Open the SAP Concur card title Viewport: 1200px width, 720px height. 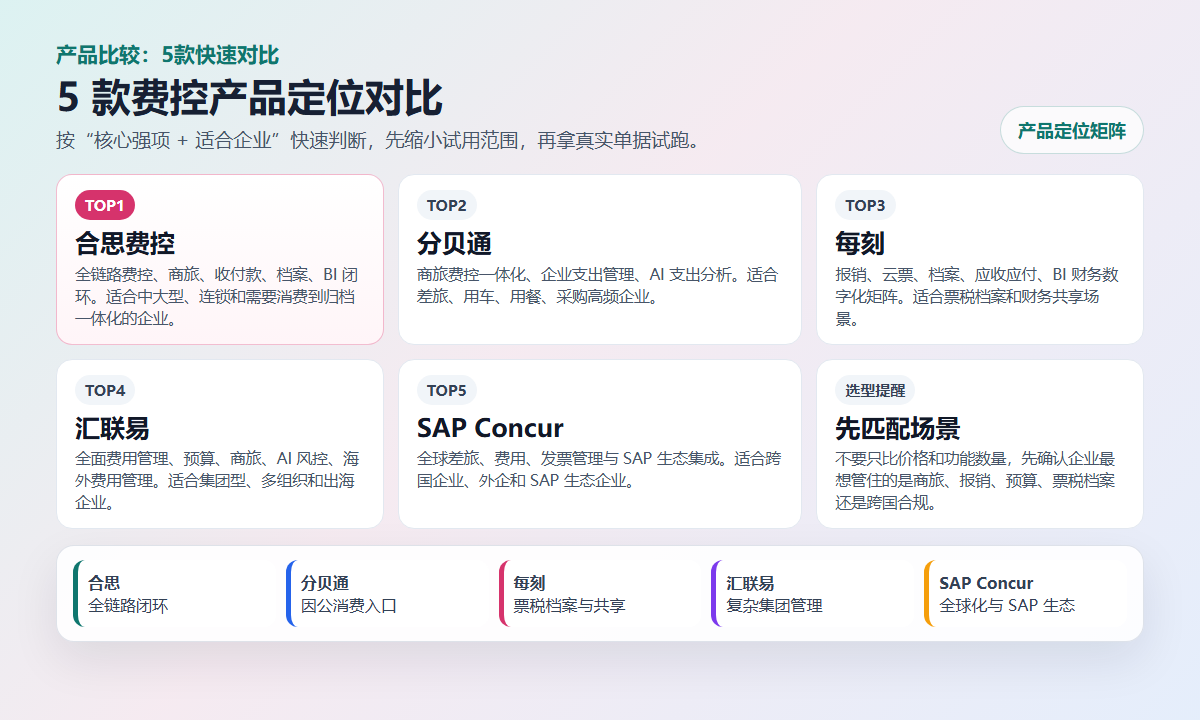click(490, 428)
